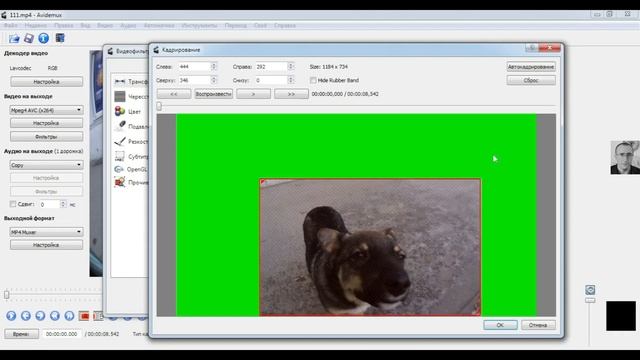Open Настройка under Декодер видео
640x360 pixels.
(47, 82)
